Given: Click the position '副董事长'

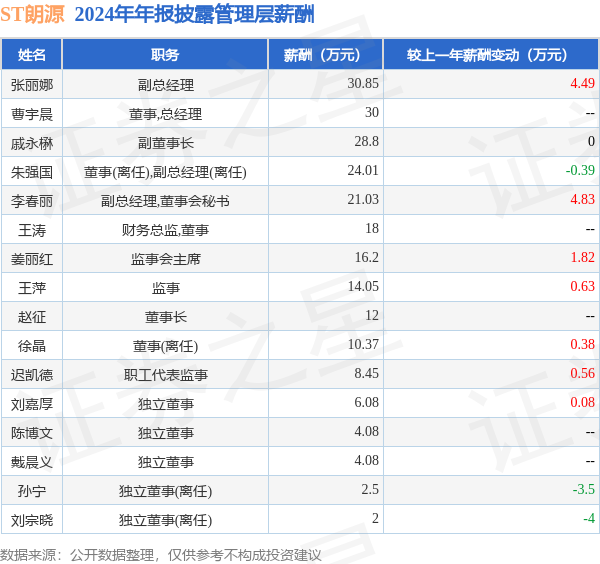Looking at the screenshot, I should (x=166, y=143).
